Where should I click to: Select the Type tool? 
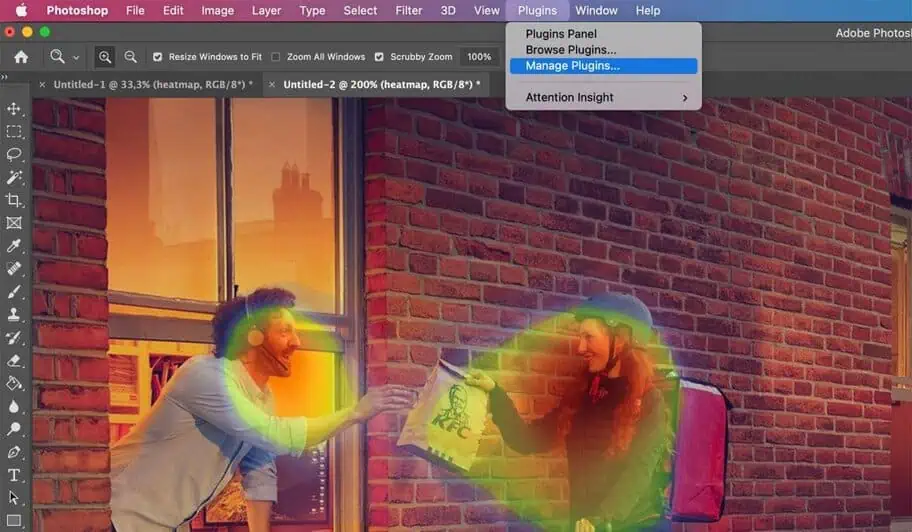[14, 475]
